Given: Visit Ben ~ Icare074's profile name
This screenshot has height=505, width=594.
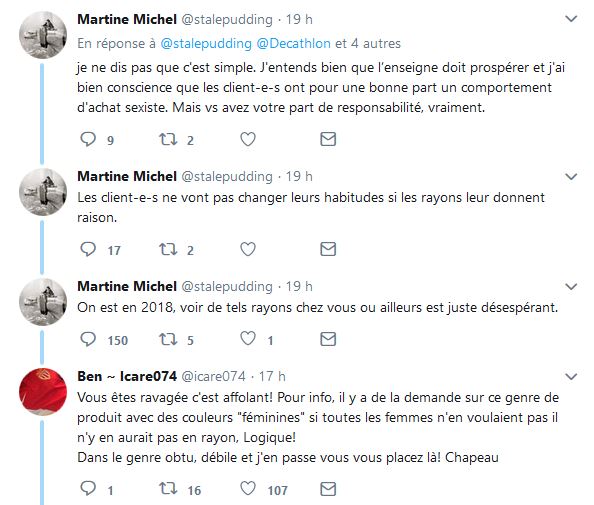Looking at the screenshot, I should 127,376.
